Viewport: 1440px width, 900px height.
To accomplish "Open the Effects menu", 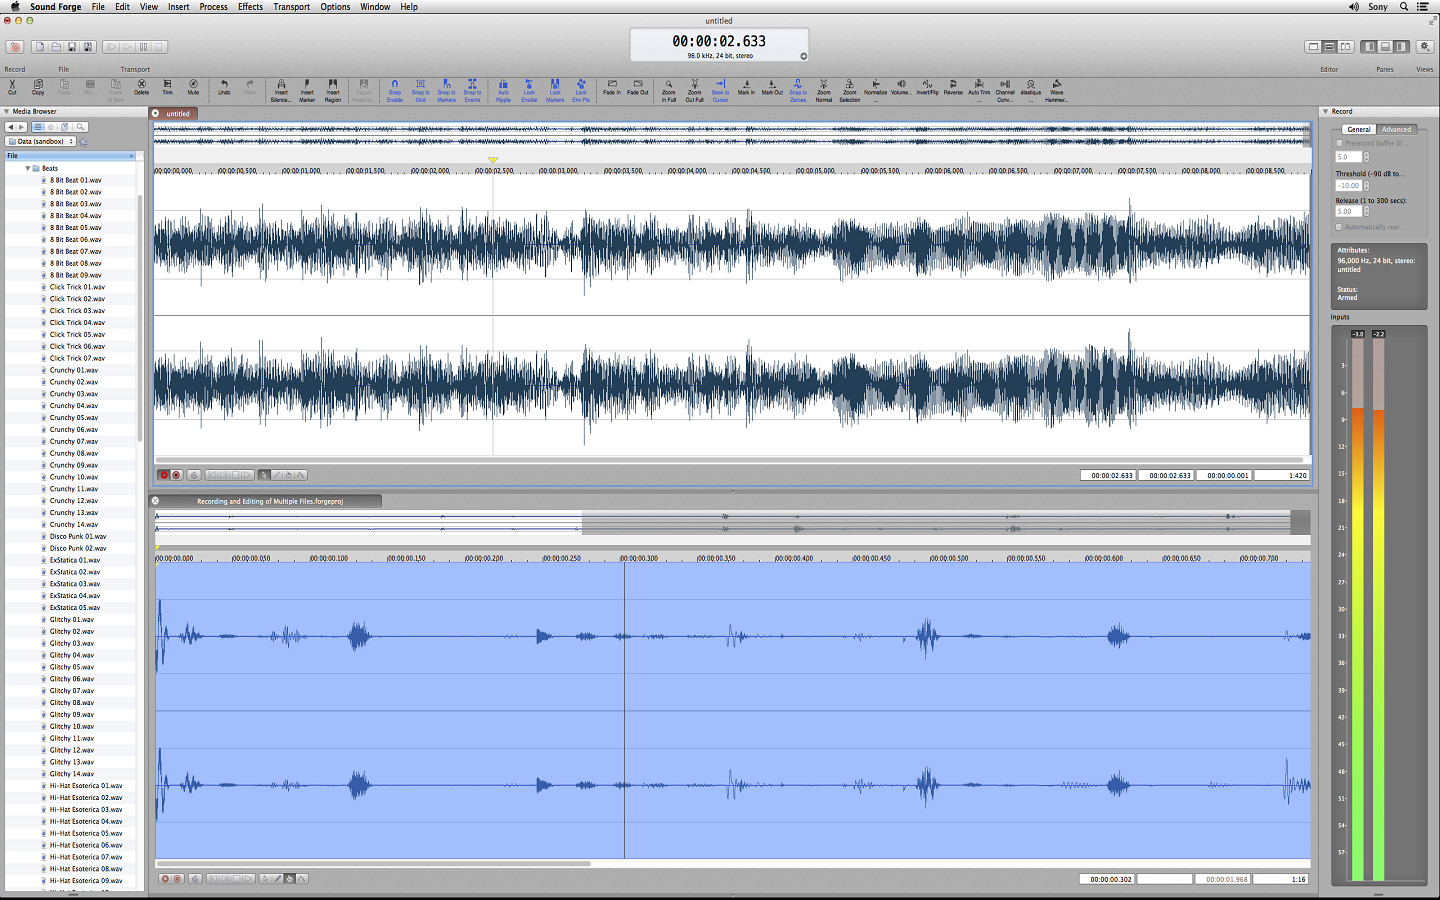I will coord(250,7).
